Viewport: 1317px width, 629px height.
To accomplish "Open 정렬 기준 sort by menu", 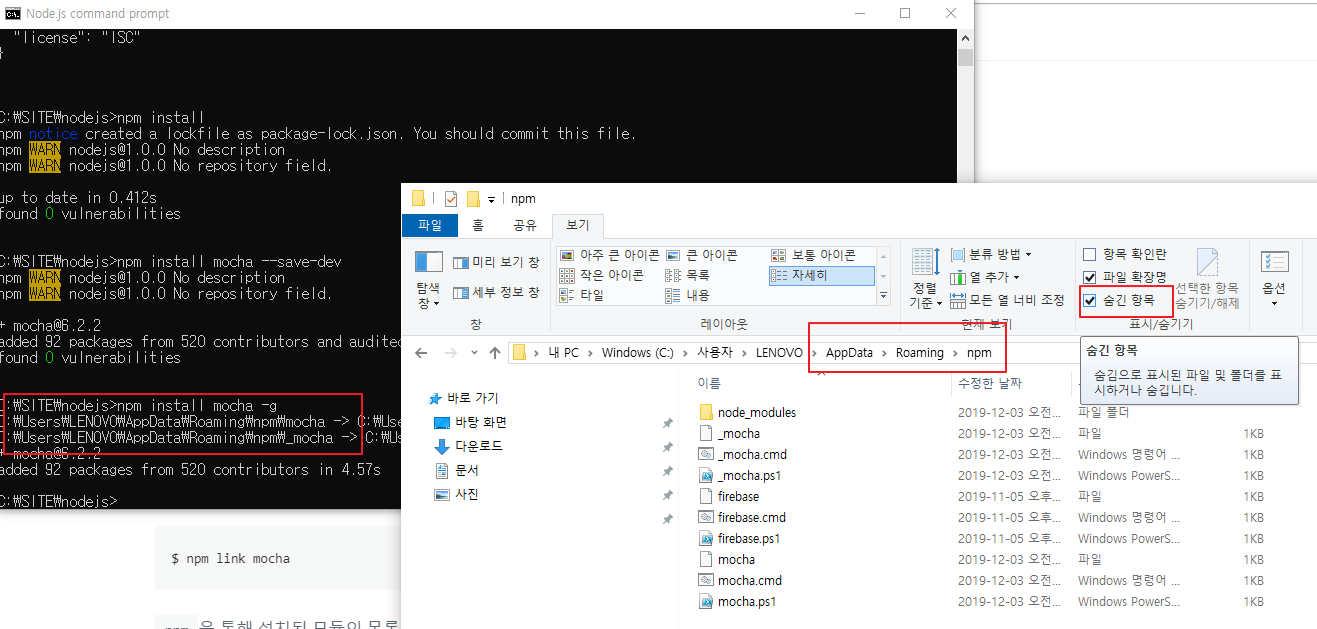I will [x=925, y=280].
